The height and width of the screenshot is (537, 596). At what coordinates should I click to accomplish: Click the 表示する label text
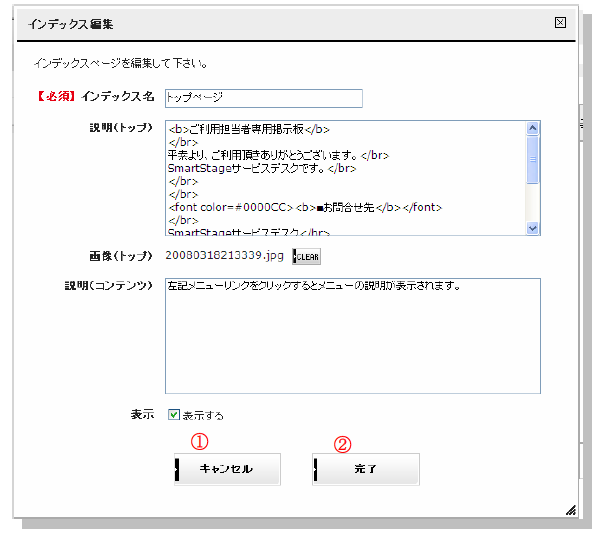[203, 415]
